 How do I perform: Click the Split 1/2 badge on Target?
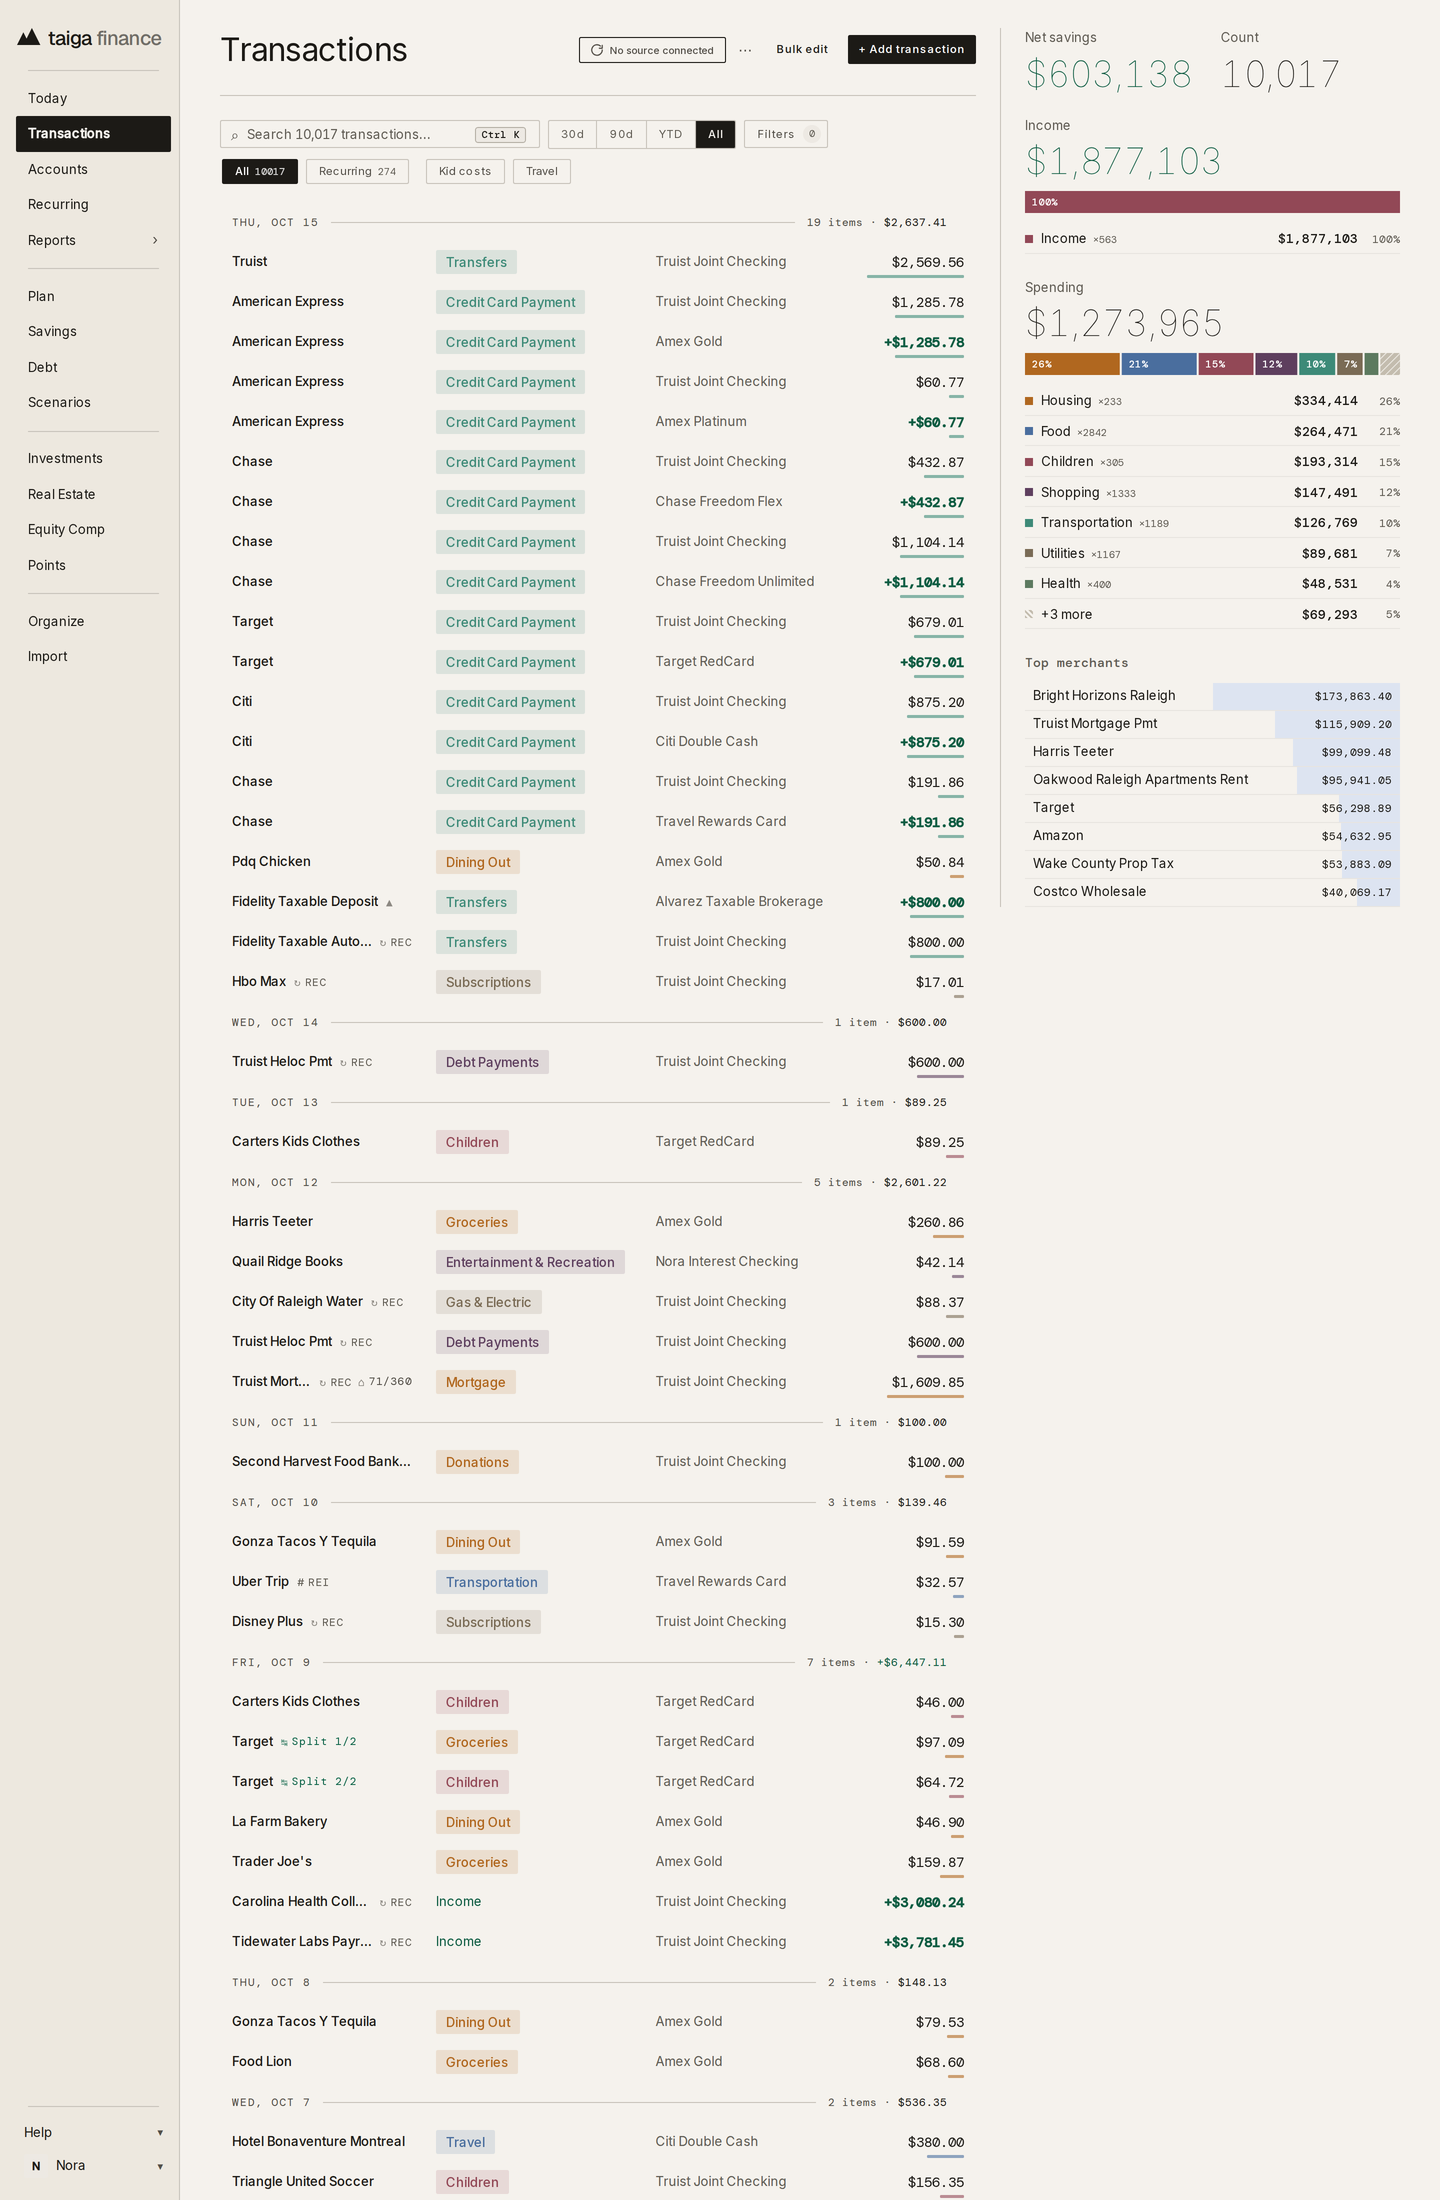318,1742
